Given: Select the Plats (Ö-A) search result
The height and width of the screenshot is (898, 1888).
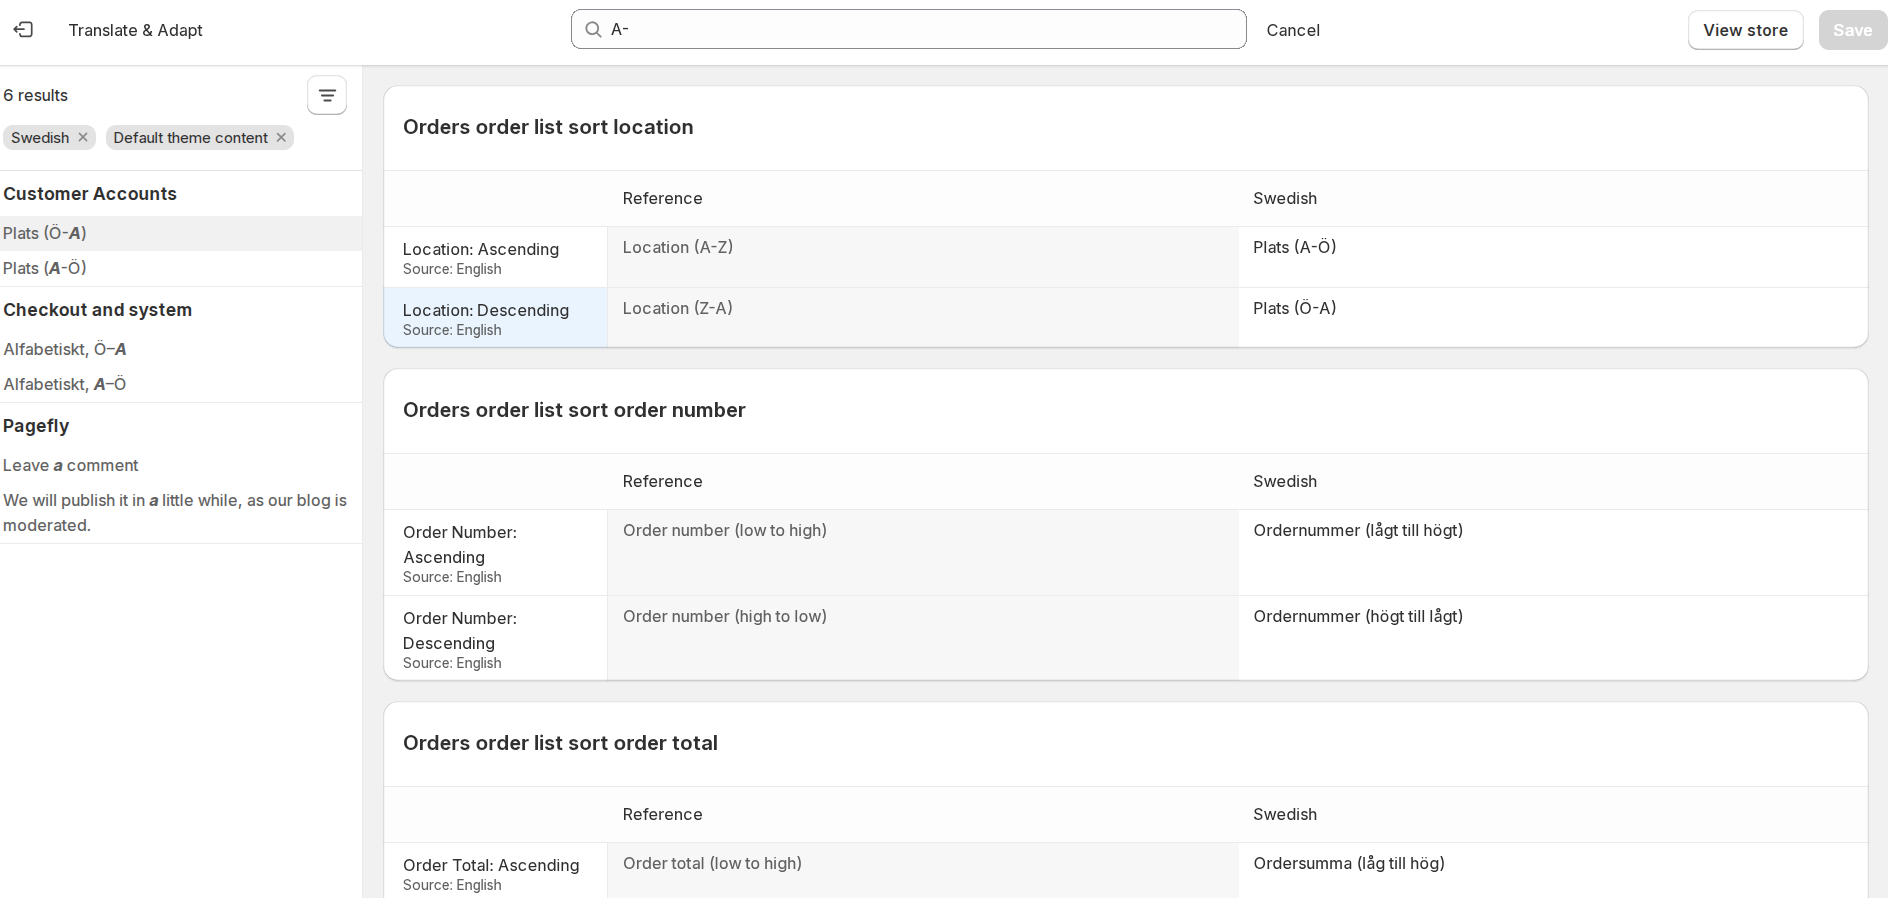Looking at the screenshot, I should [45, 233].
